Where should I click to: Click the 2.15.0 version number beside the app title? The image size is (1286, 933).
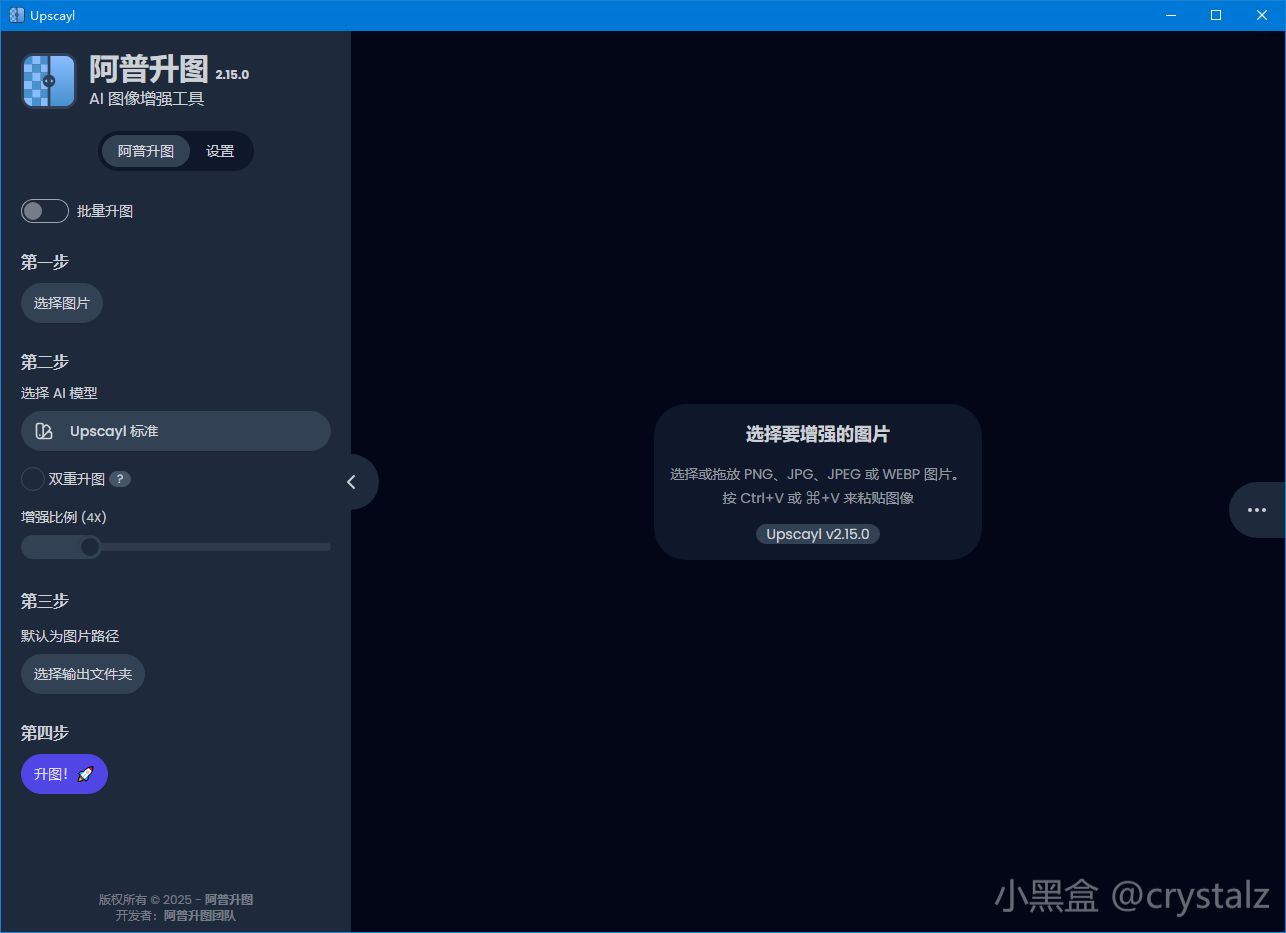pos(232,75)
